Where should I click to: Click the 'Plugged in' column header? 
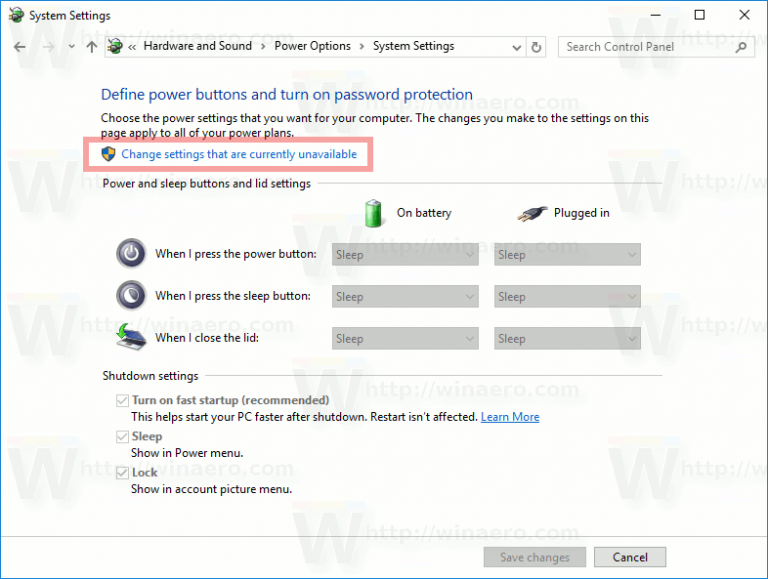pyautogui.click(x=581, y=213)
